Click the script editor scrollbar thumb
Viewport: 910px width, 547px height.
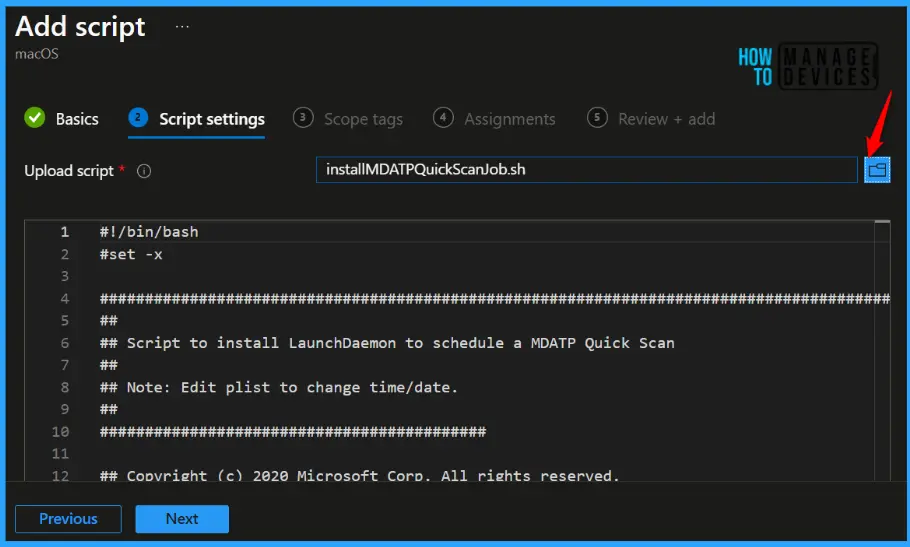tap(882, 222)
